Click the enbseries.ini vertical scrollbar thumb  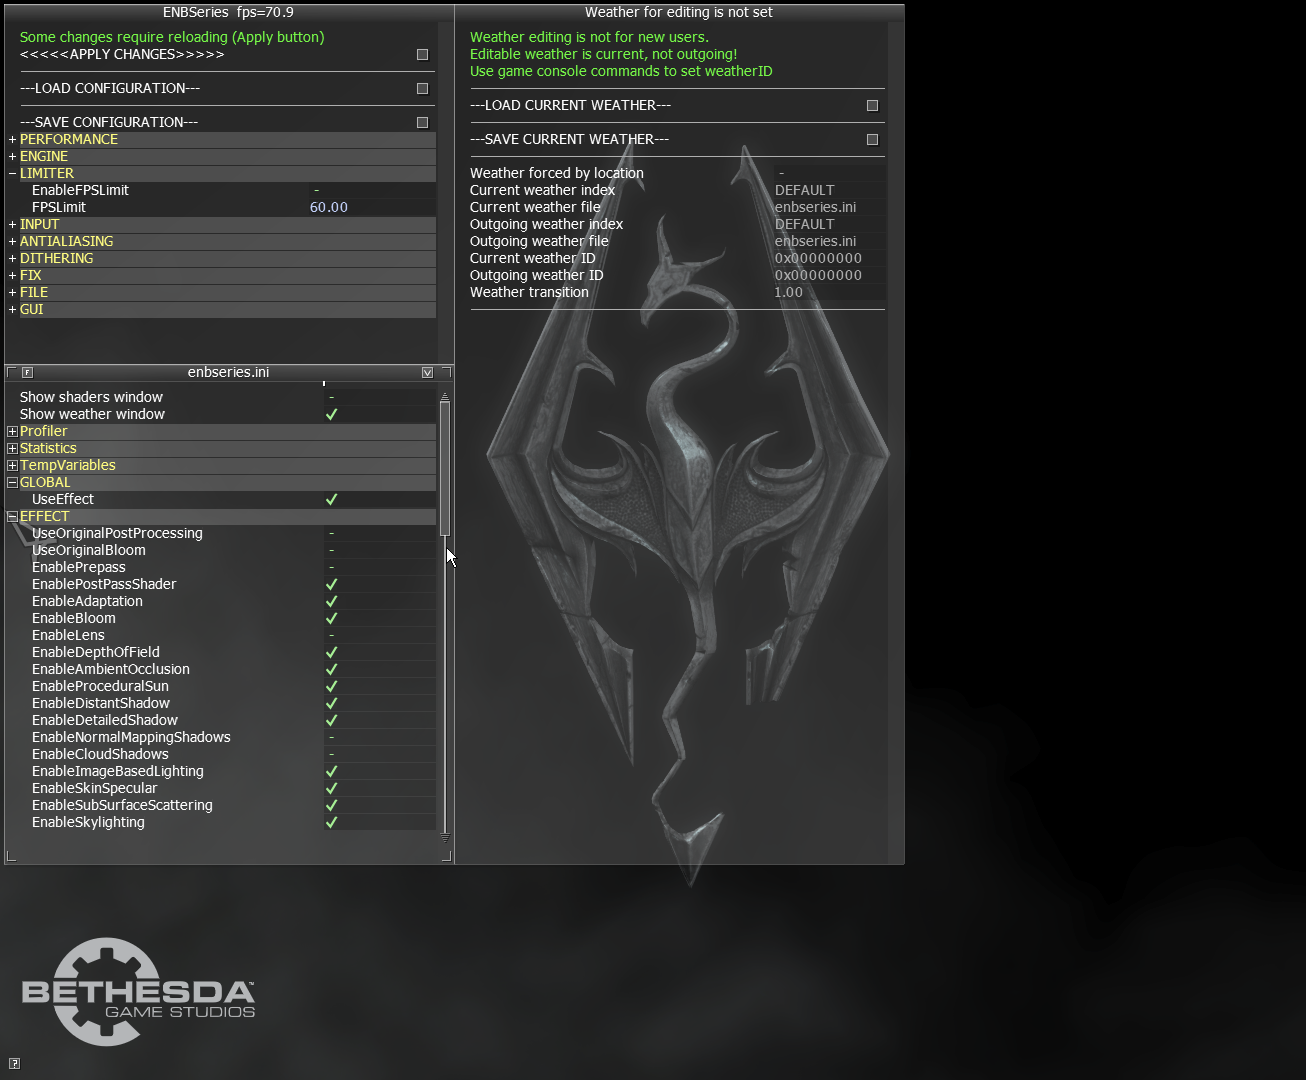tap(445, 469)
